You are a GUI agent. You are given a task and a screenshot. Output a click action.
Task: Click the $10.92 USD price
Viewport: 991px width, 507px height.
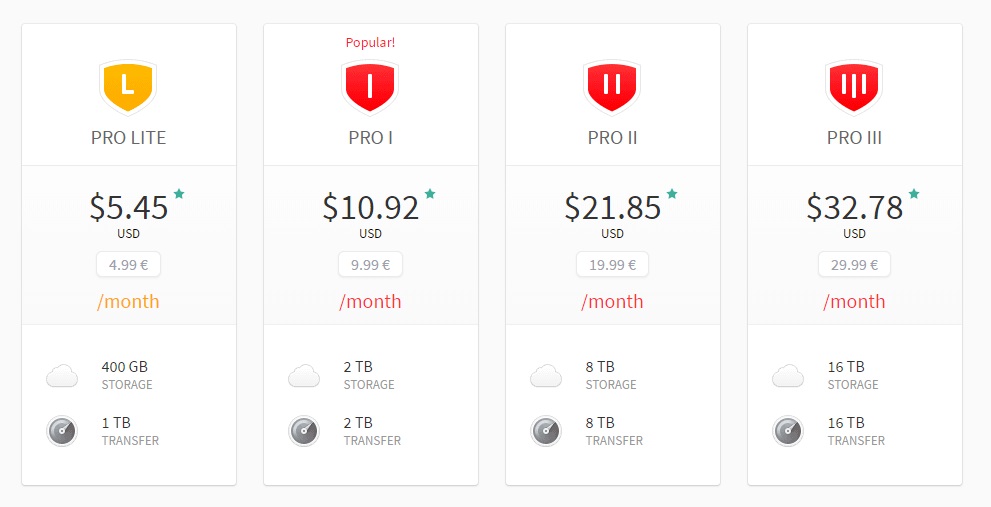pyautogui.click(x=370, y=216)
